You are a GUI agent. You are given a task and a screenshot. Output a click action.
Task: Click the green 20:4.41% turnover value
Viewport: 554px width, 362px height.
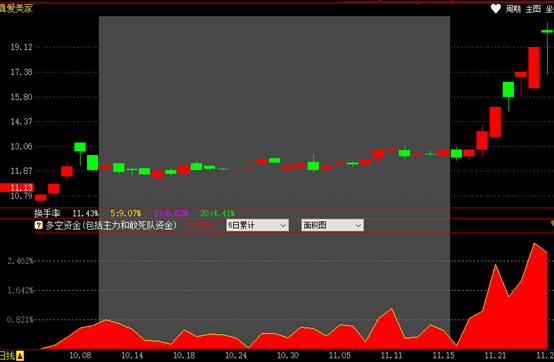tap(217, 213)
